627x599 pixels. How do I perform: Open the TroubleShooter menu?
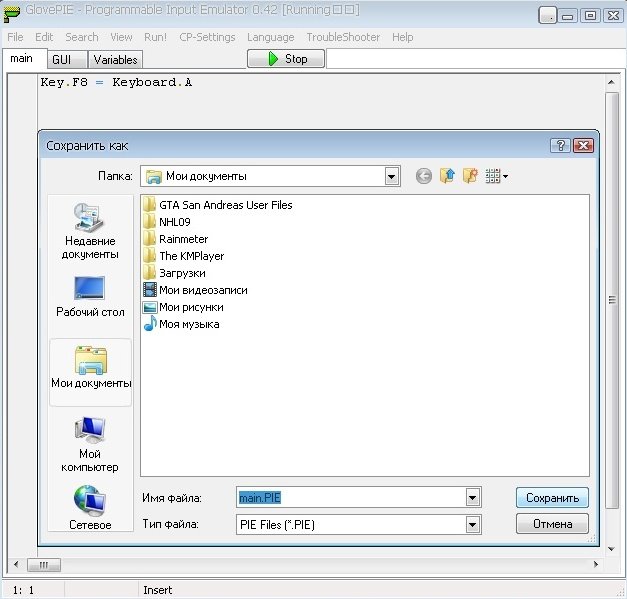(x=343, y=37)
